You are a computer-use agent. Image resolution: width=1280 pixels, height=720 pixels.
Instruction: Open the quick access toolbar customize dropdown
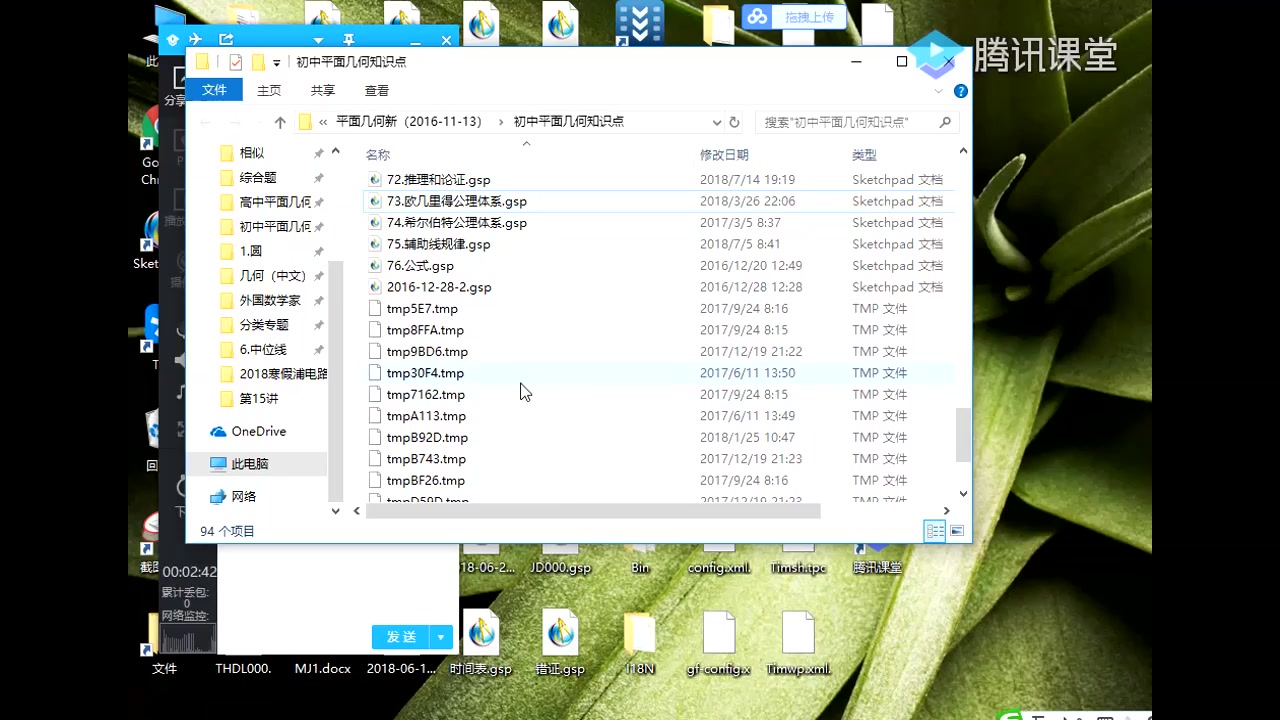pyautogui.click(x=277, y=63)
